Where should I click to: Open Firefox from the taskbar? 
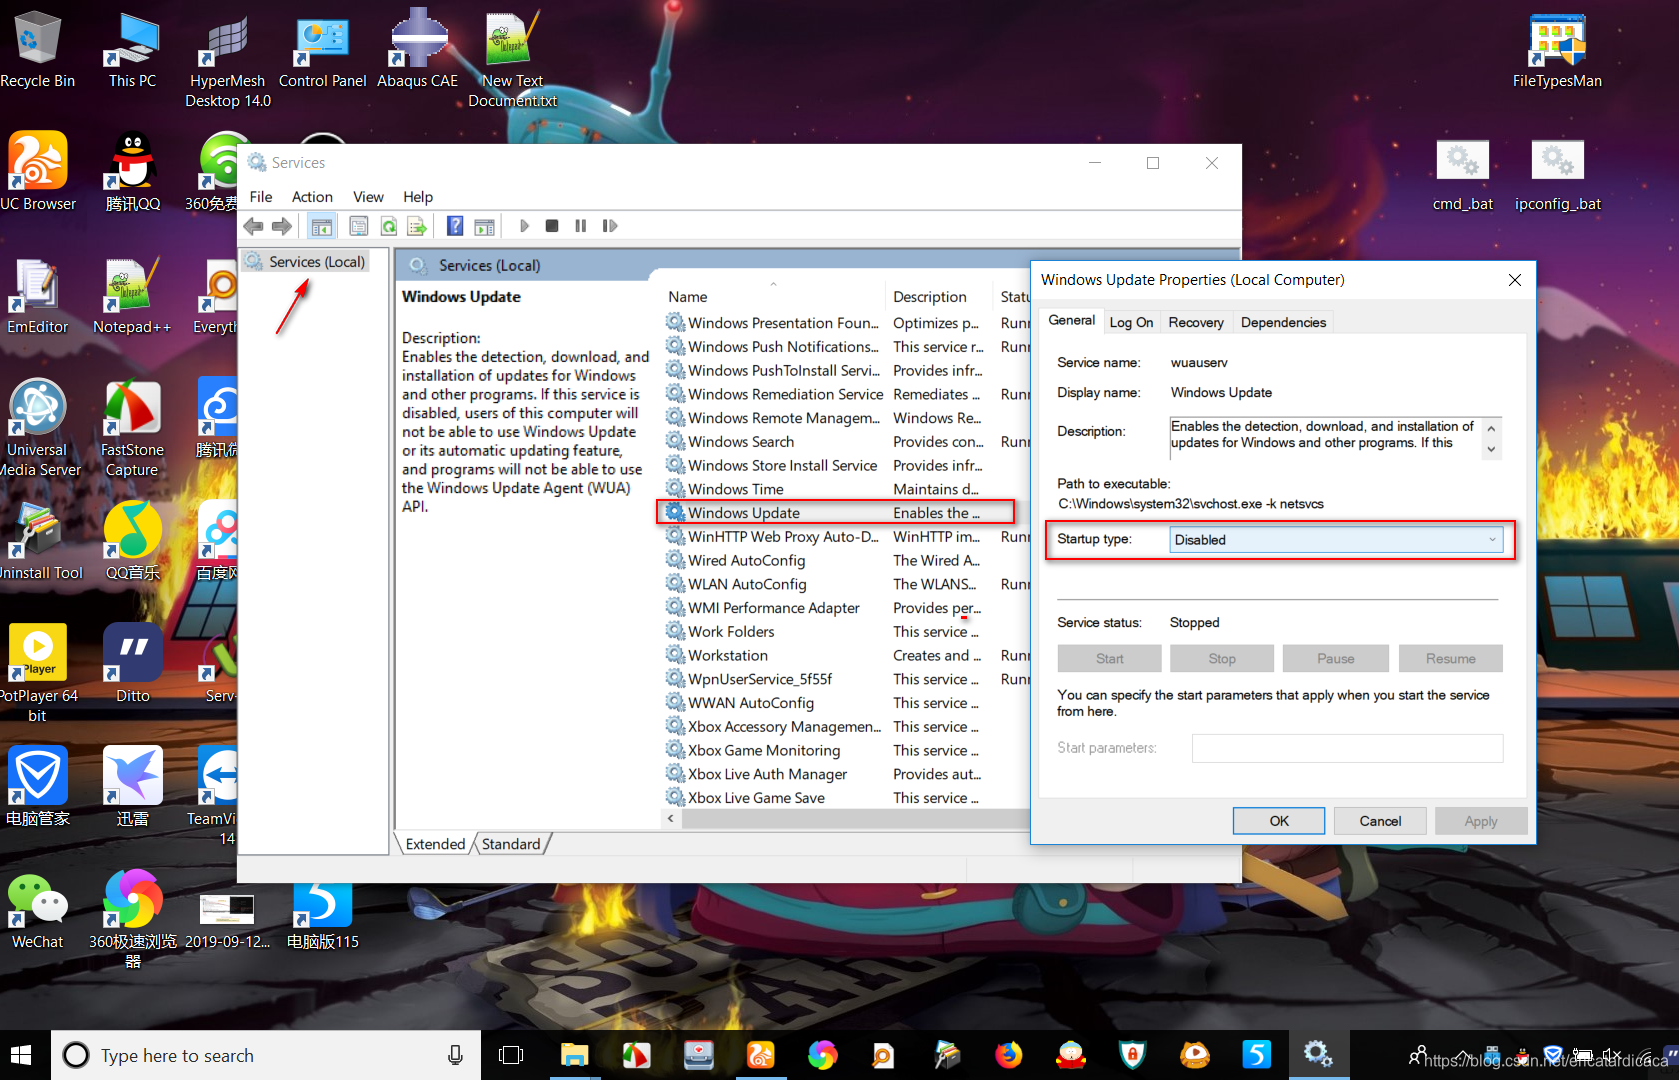[x=1008, y=1055]
